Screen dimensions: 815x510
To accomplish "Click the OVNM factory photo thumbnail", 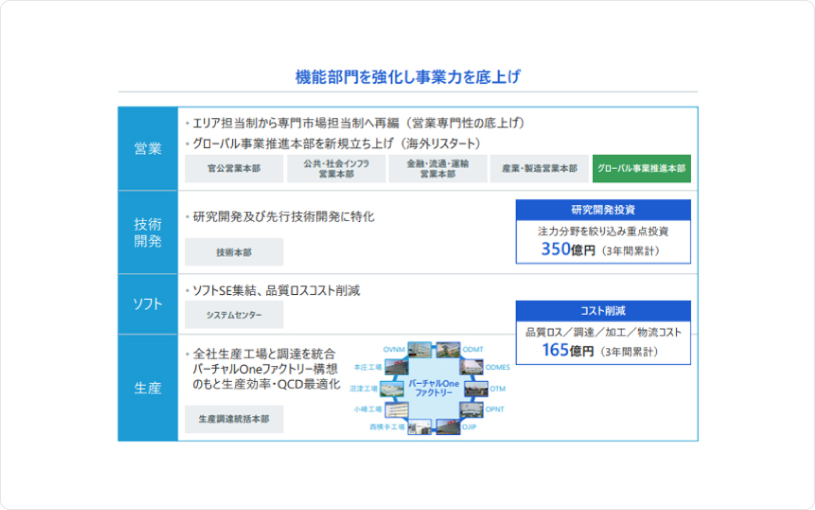I will [x=419, y=349].
